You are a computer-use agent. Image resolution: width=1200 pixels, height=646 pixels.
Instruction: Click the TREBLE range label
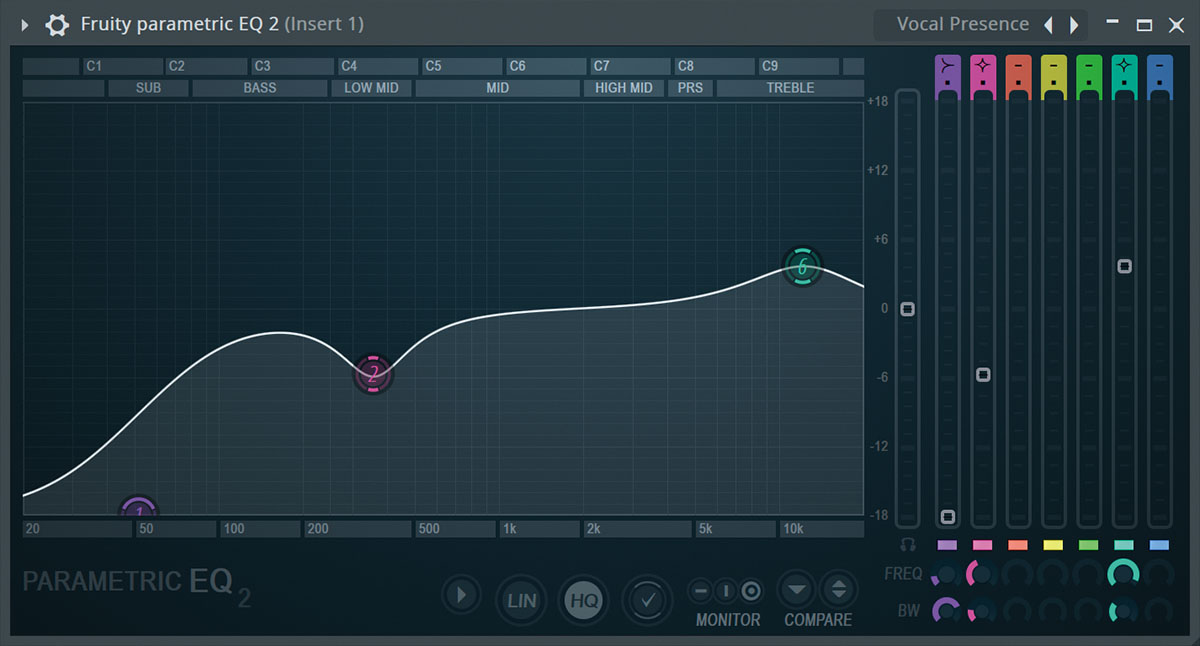[x=790, y=88]
